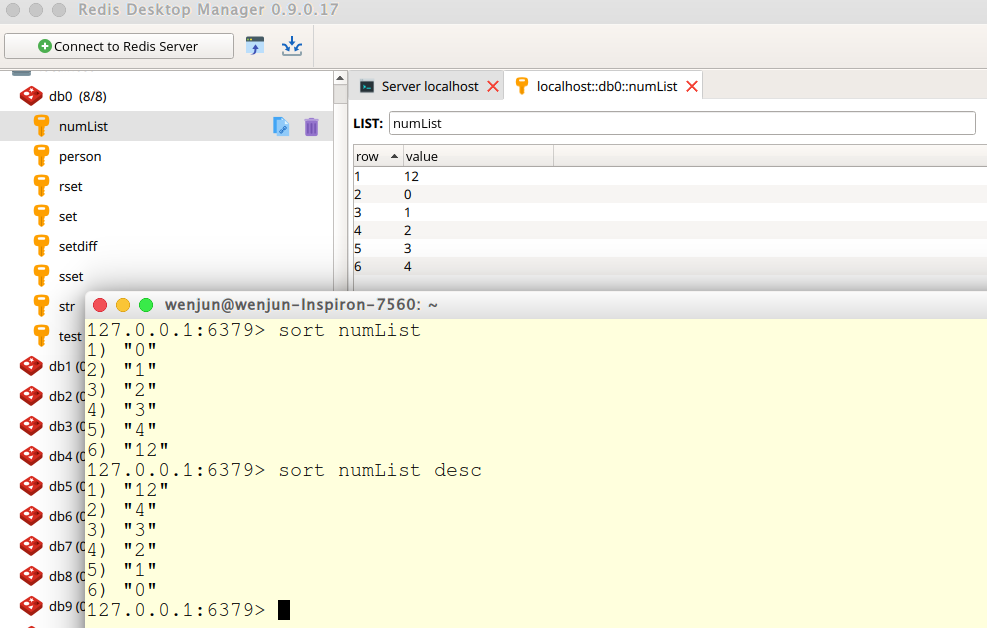The width and height of the screenshot is (987, 628).
Task: Click the export connections toolbar icon
Action: 291,46
